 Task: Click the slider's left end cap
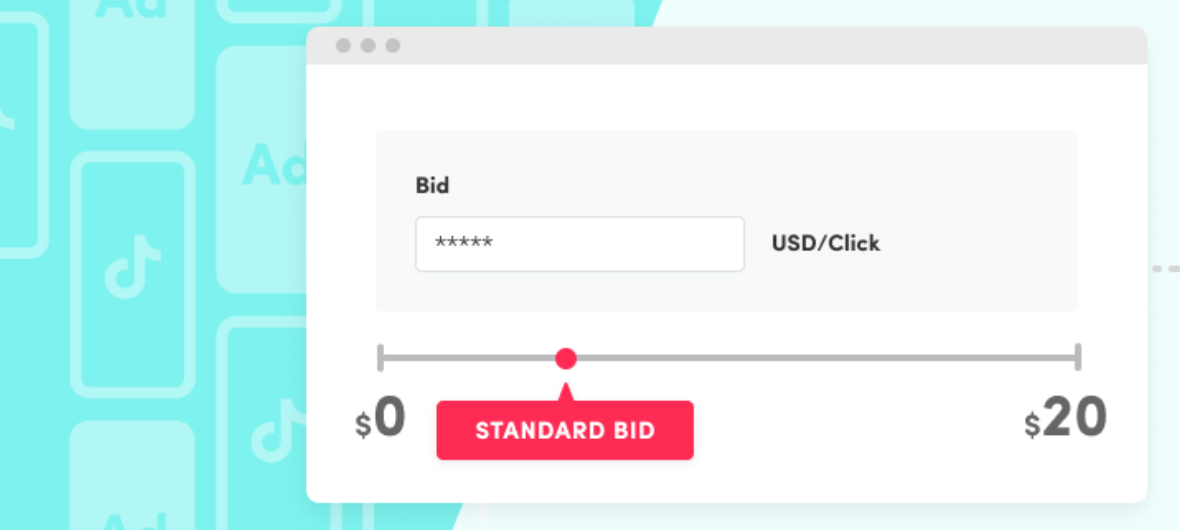(380, 357)
